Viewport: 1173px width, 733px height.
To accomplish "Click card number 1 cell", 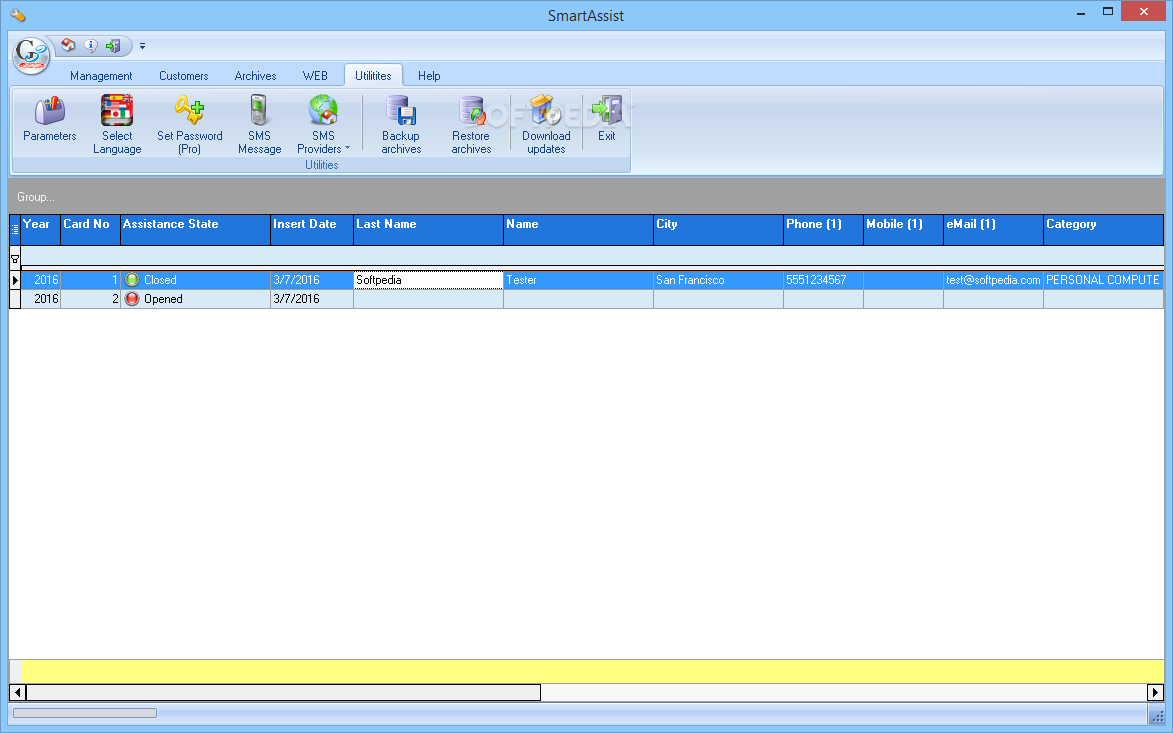I will click(x=91, y=280).
